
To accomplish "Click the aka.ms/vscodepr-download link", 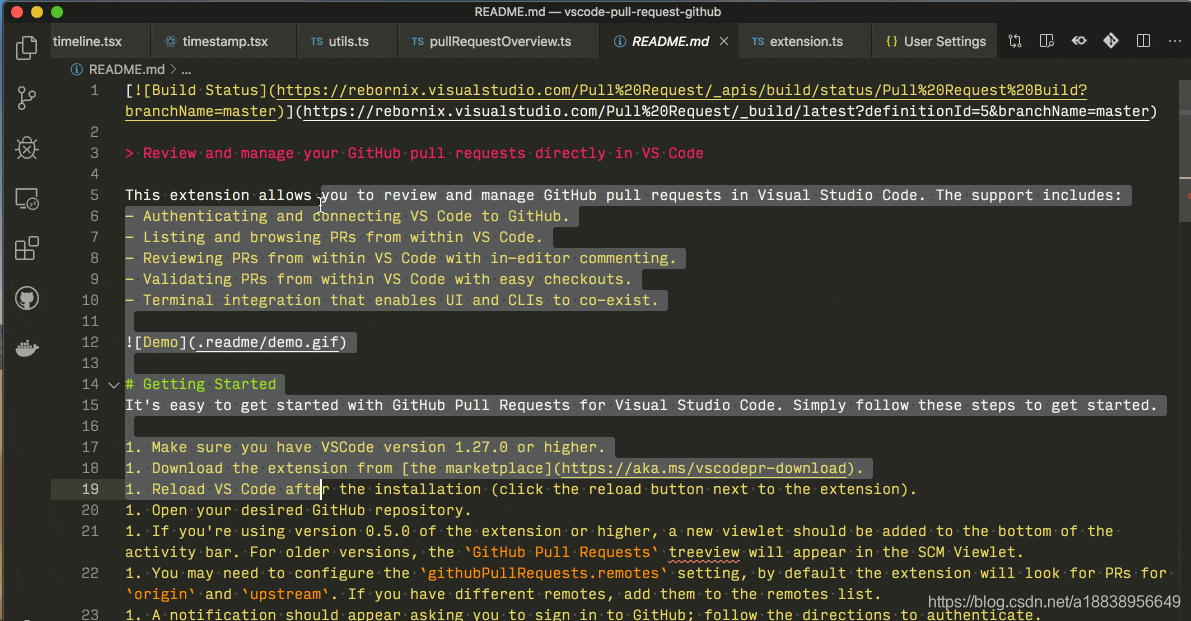I will pos(704,468).
